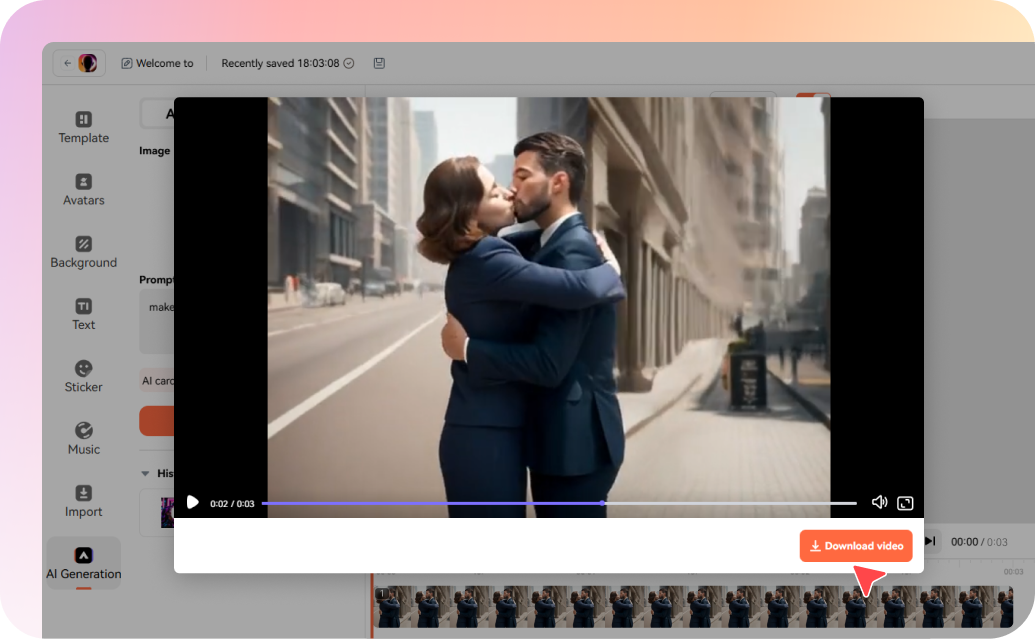
Task: Mute the preview video volume
Action: click(x=879, y=503)
